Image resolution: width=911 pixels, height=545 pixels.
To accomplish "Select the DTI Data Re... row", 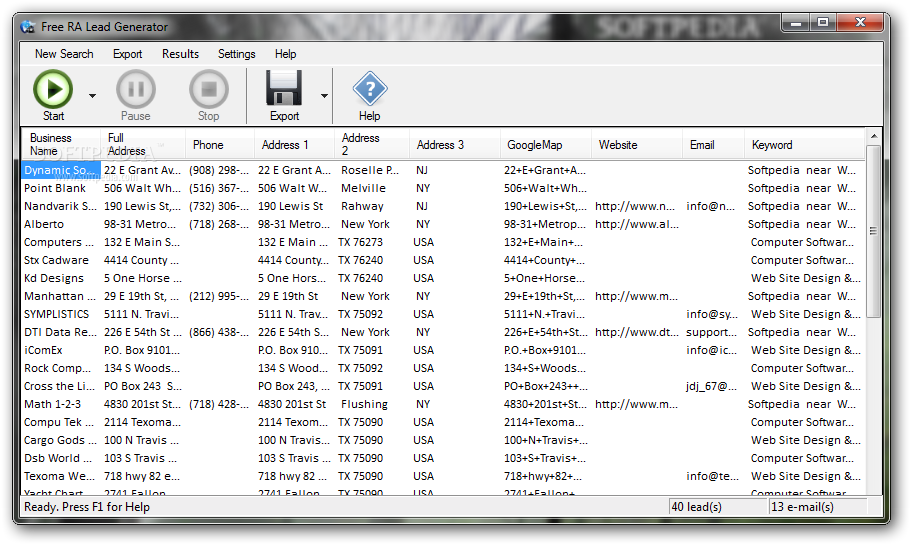I will pos(443,332).
